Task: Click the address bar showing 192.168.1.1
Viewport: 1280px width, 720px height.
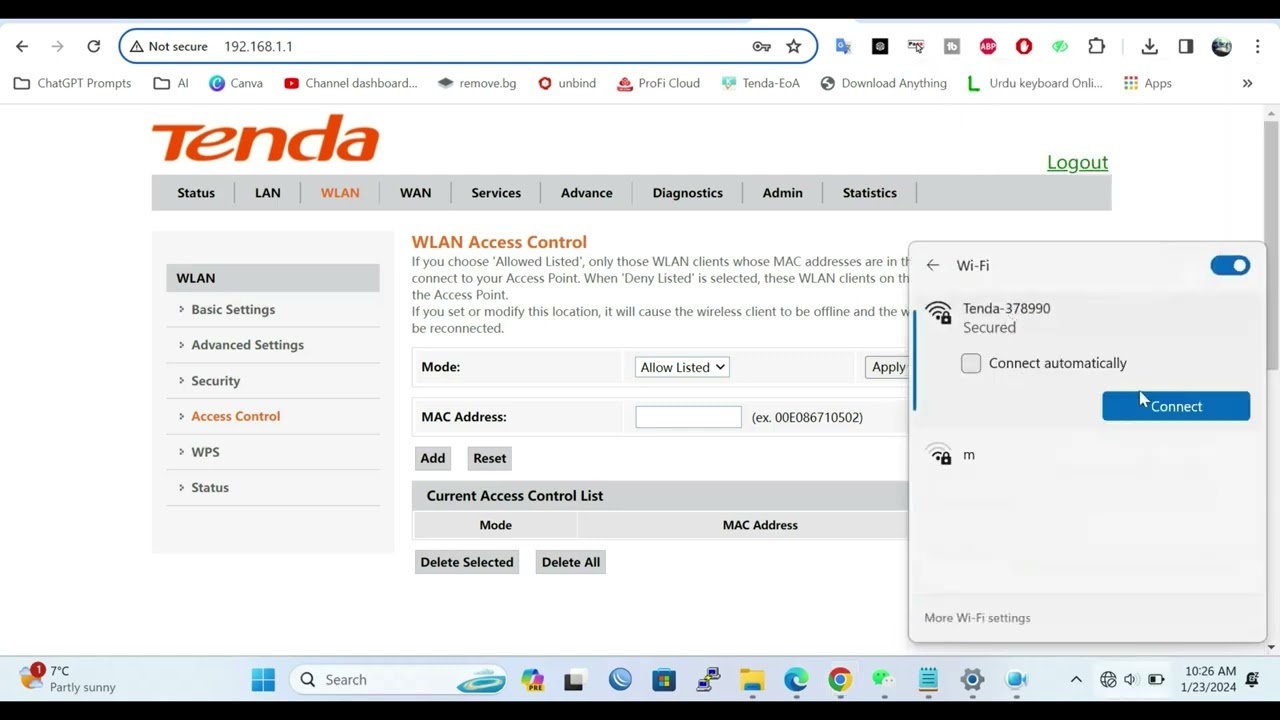Action: pyautogui.click(x=467, y=46)
